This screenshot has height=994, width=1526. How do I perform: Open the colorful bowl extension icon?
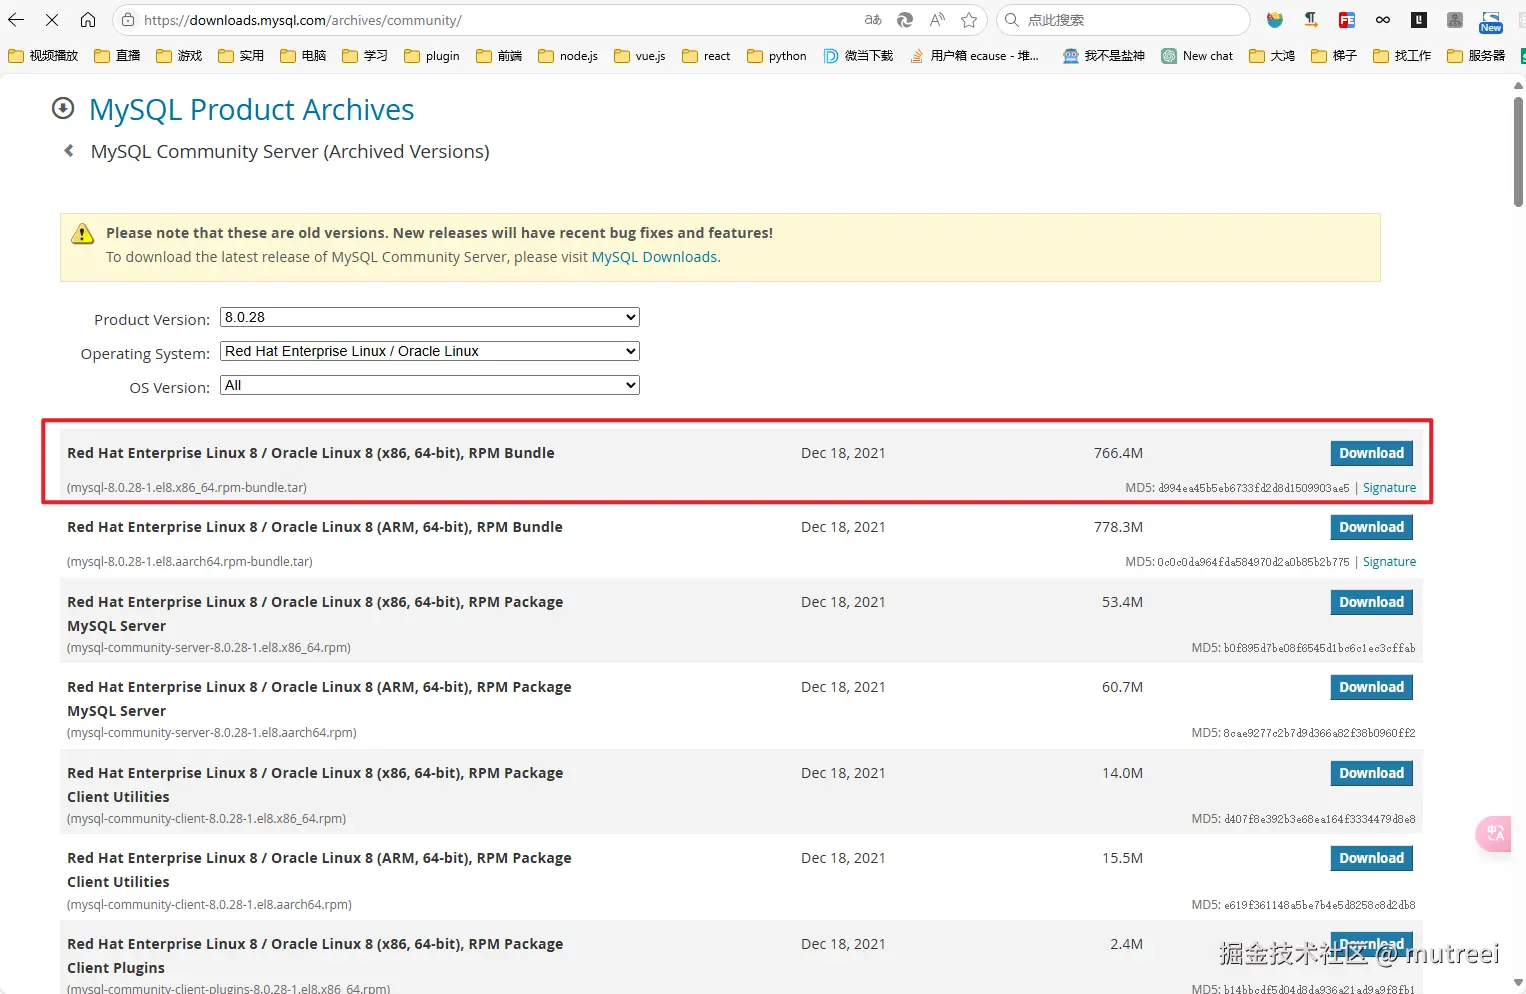(x=1275, y=20)
